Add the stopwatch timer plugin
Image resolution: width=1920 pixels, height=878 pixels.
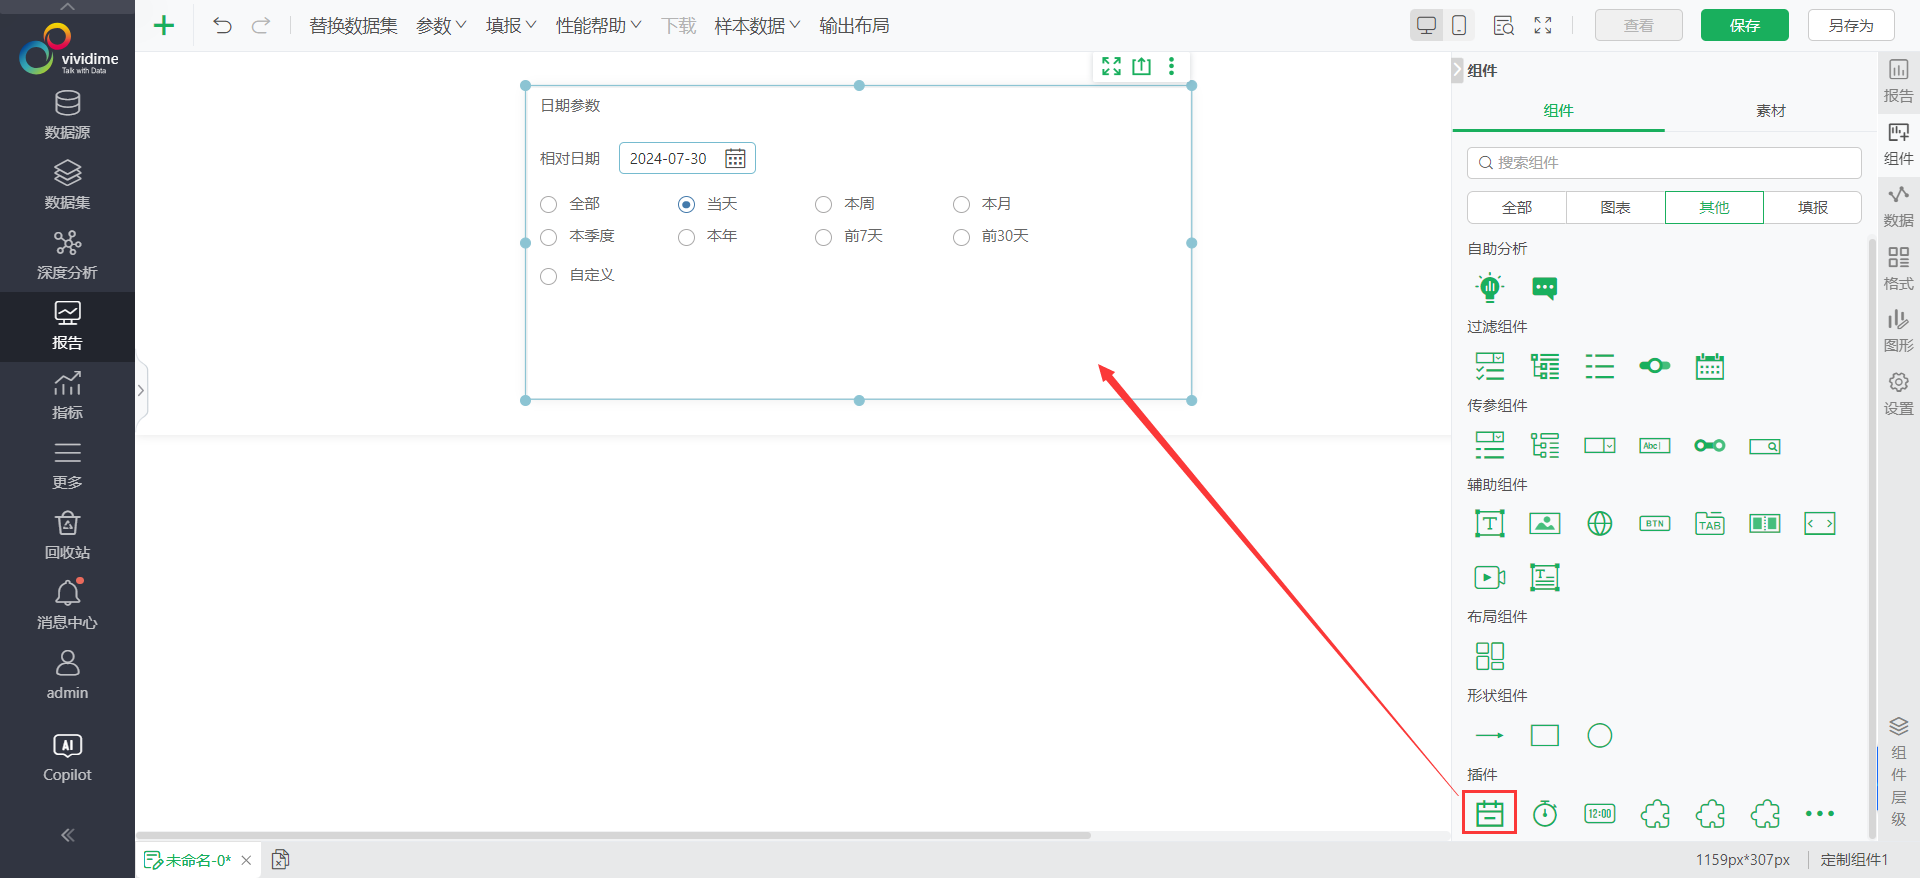pos(1545,813)
